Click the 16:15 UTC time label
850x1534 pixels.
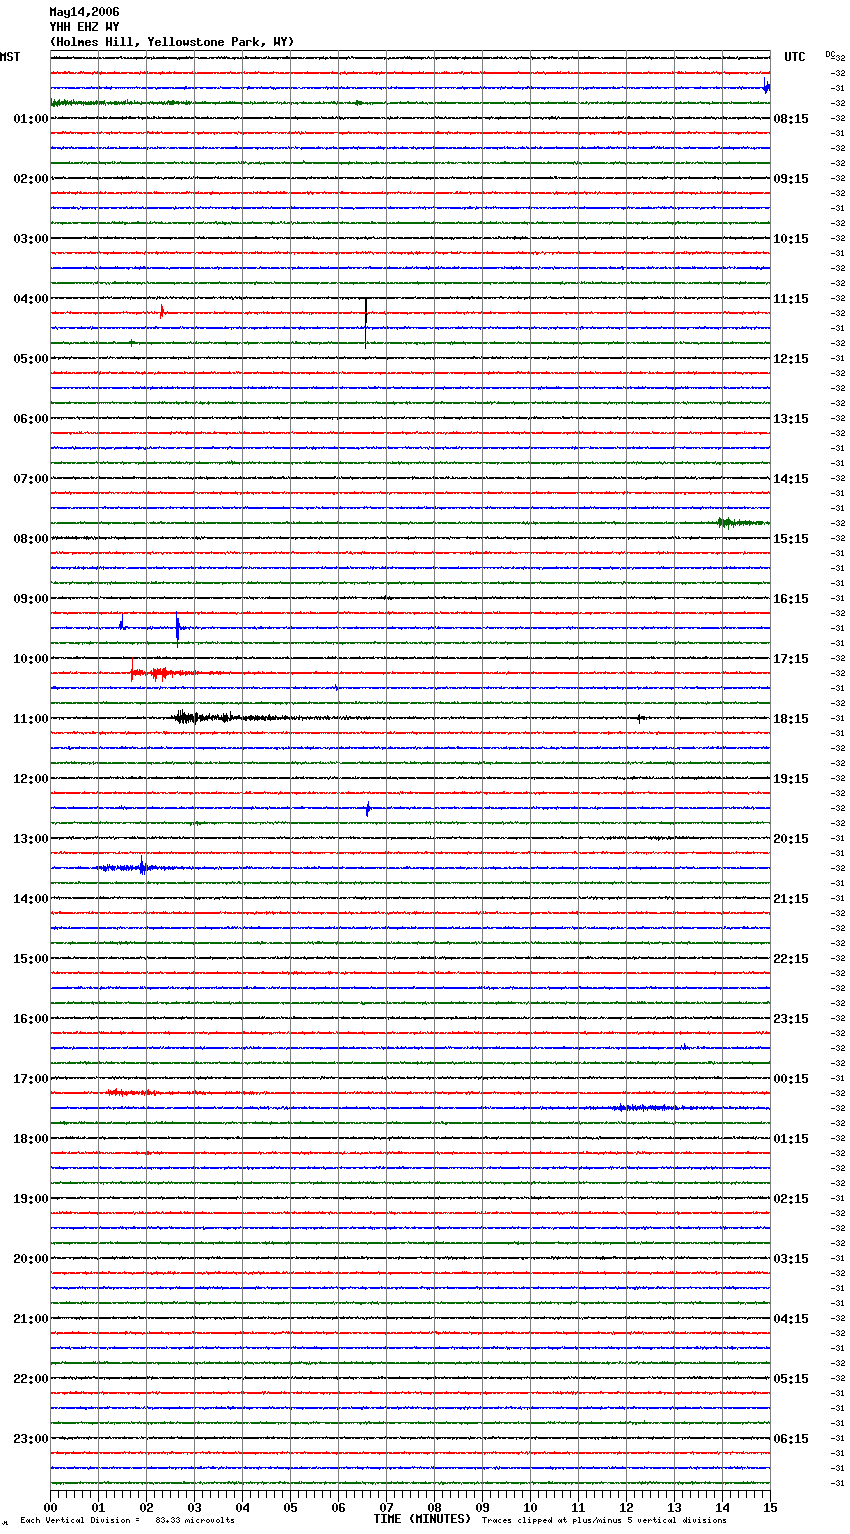point(791,599)
